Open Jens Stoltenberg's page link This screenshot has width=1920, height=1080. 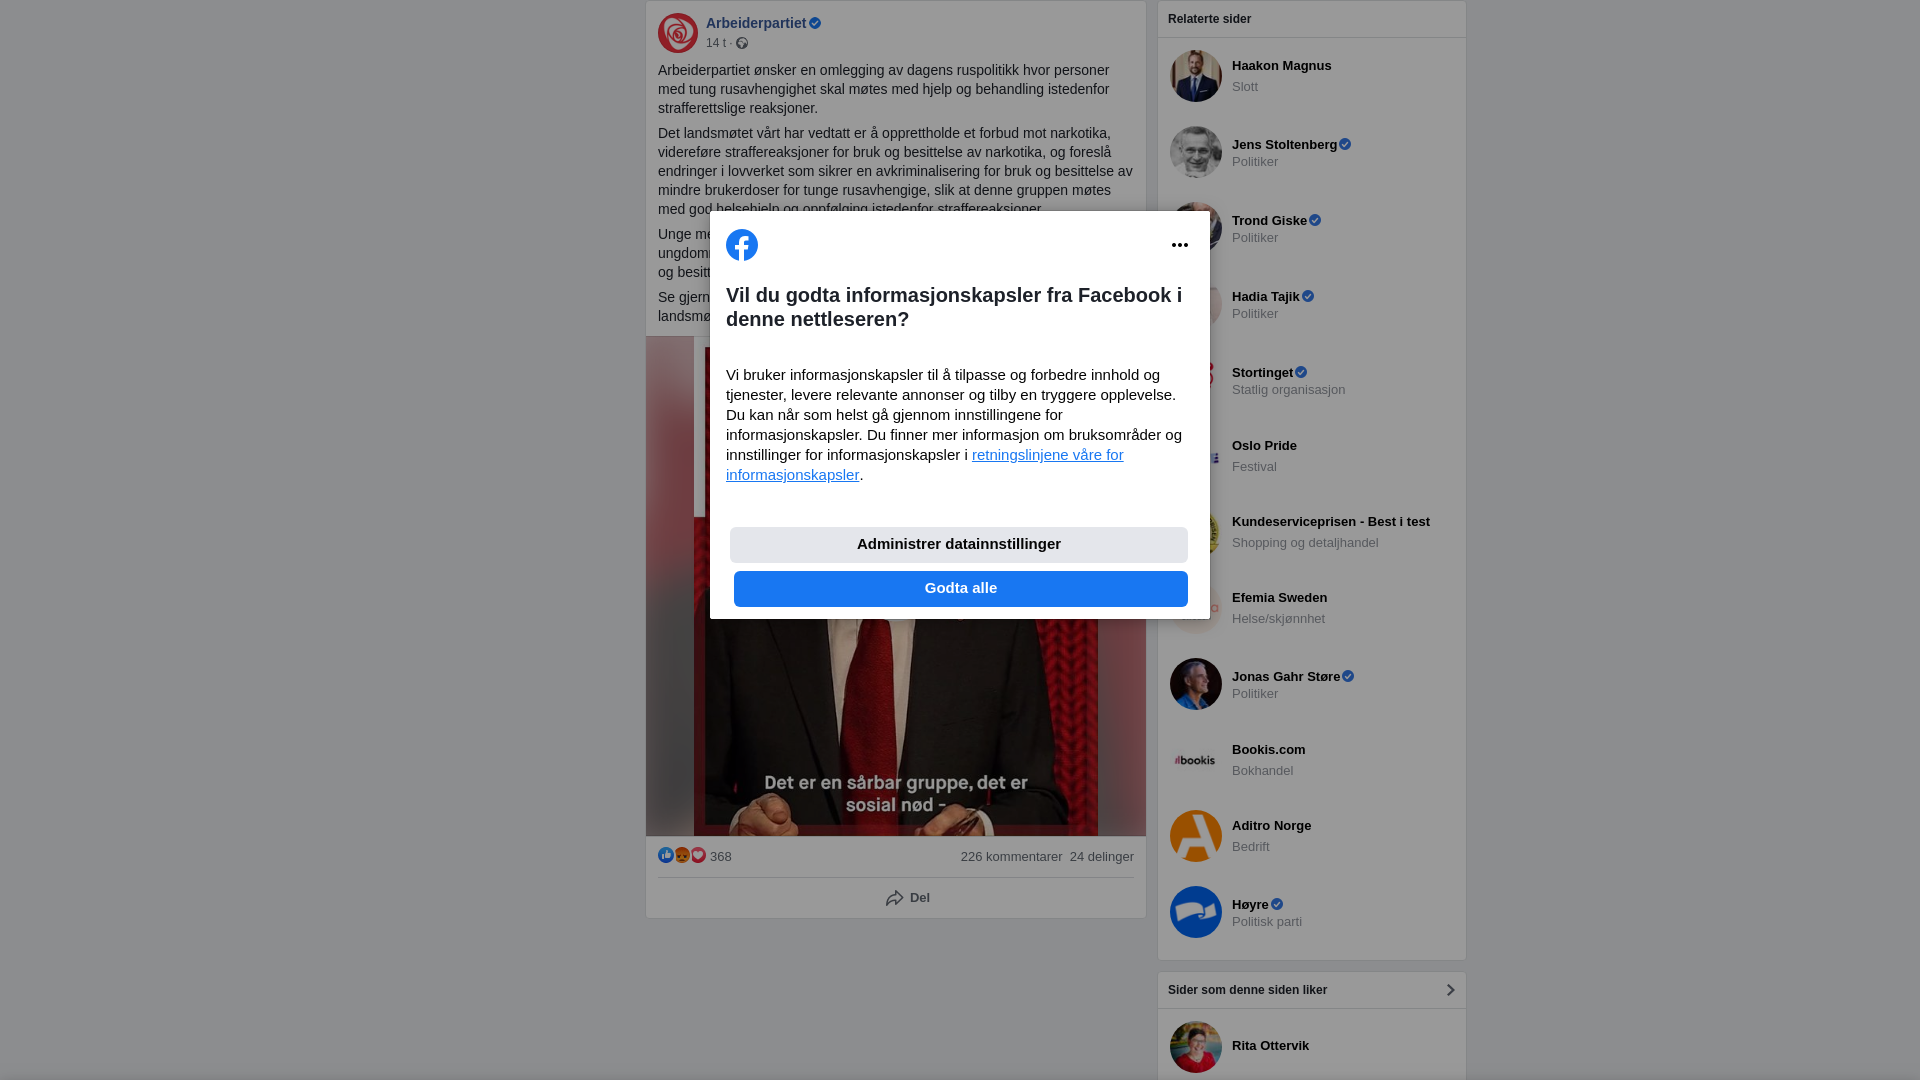(x=1284, y=145)
